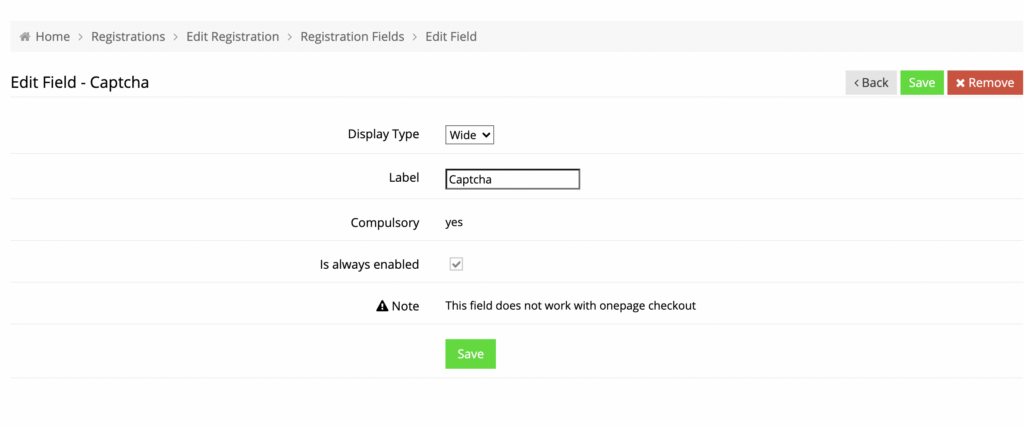Viewport: 1024px width, 427px height.
Task: Open Edit Registration breadcrumb link
Action: [x=232, y=37]
